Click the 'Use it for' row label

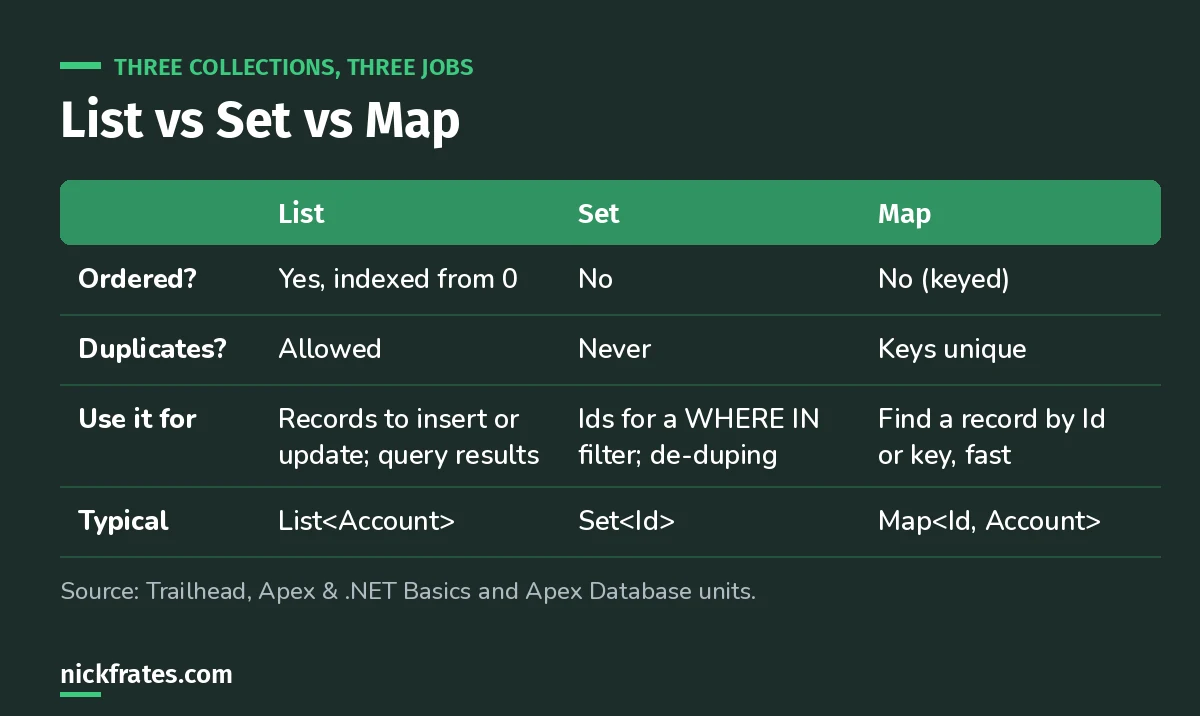point(137,419)
